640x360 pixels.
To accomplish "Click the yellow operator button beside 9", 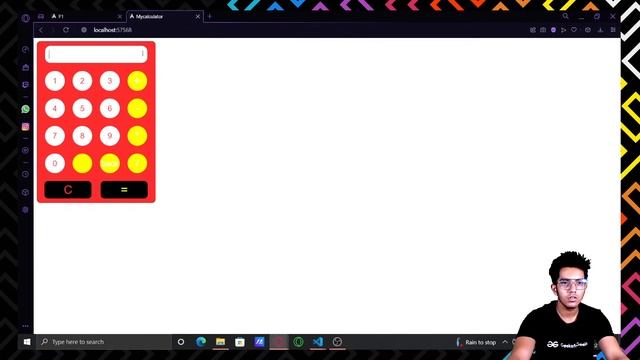I will point(137,136).
